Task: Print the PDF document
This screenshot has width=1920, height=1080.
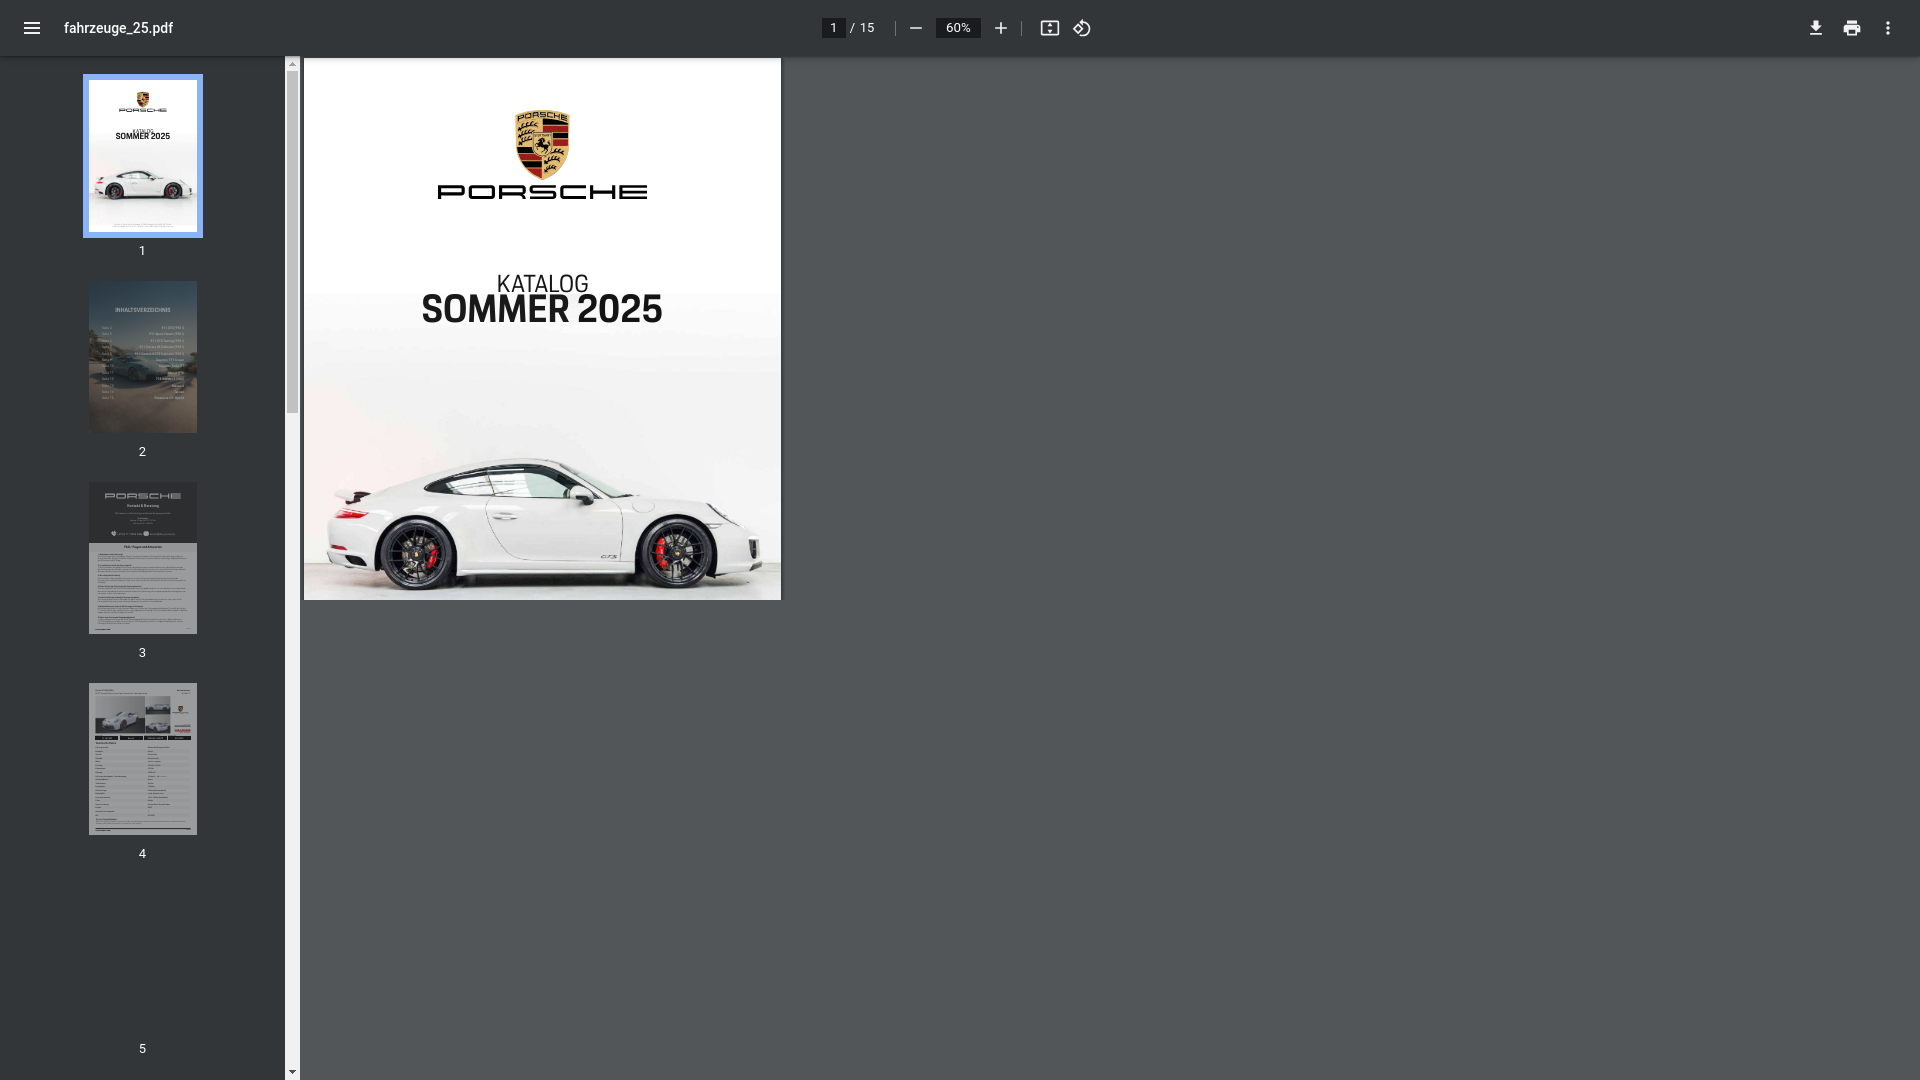Action: click(1852, 28)
